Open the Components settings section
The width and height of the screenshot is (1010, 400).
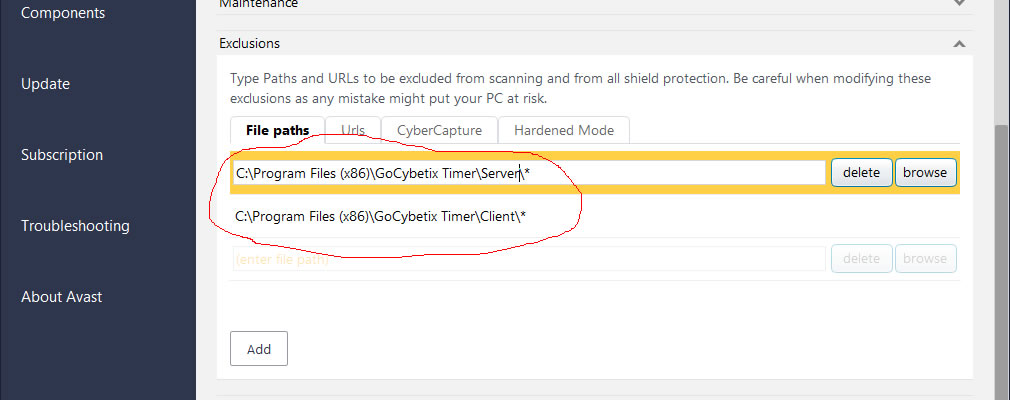tap(63, 13)
